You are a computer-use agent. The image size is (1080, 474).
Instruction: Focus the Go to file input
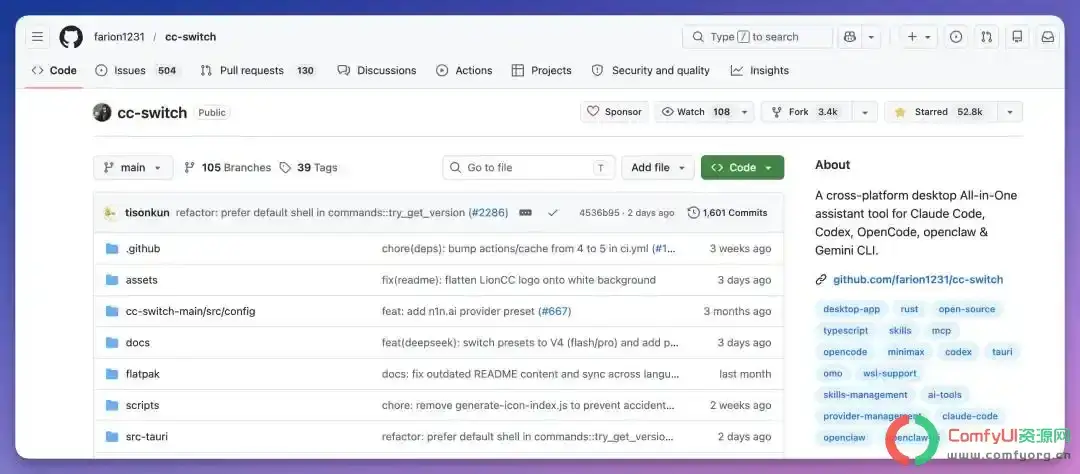(528, 167)
